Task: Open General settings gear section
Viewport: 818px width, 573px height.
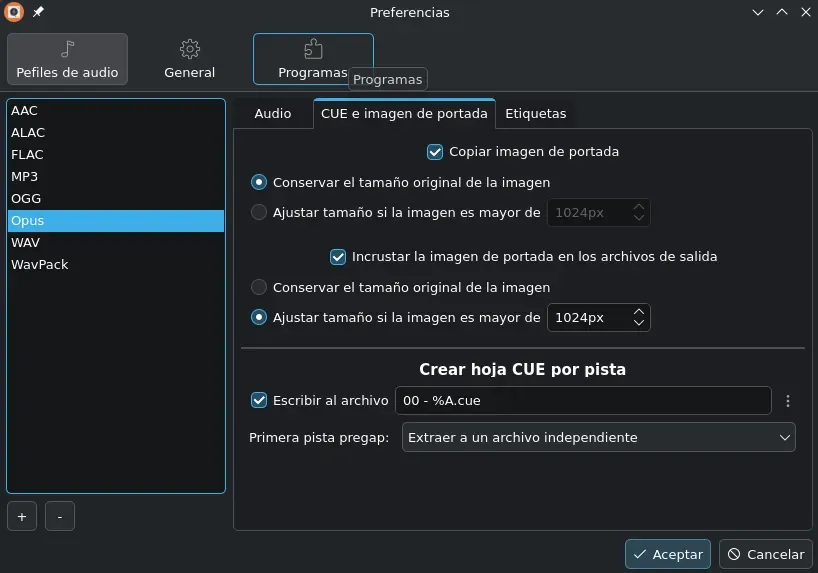Action: [x=189, y=59]
